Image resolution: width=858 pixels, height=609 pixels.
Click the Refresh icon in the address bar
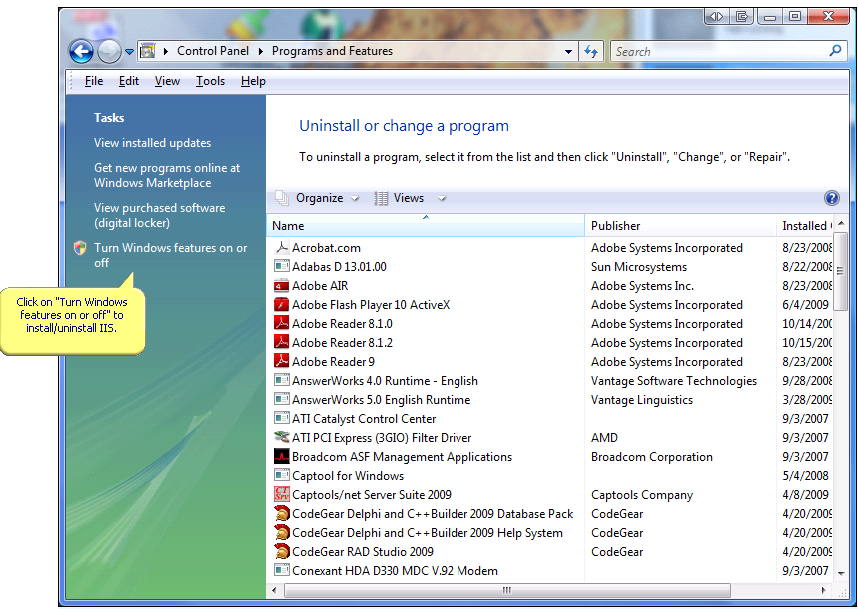(x=592, y=51)
